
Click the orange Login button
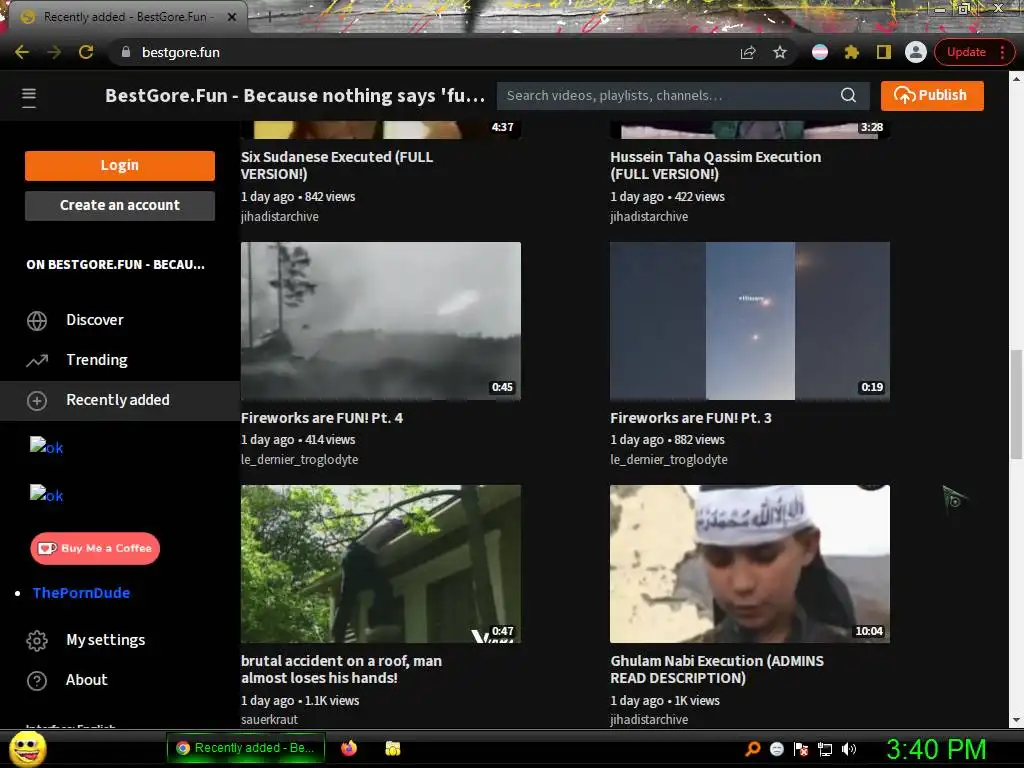coord(120,165)
